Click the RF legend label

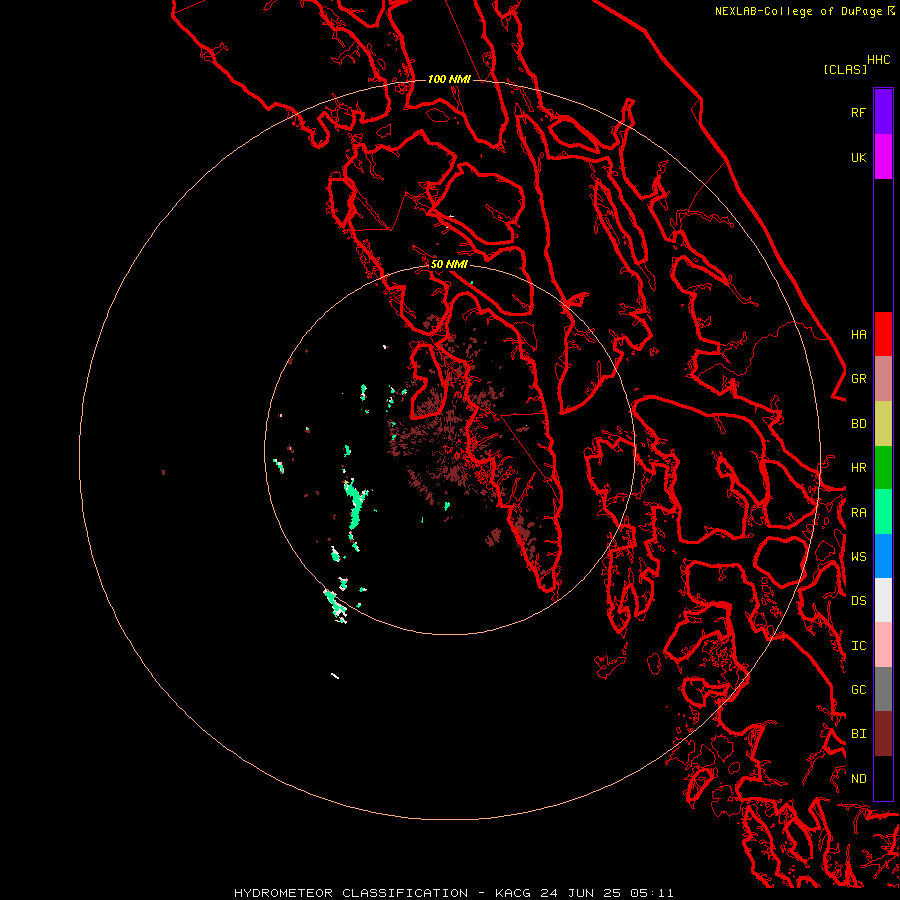858,112
